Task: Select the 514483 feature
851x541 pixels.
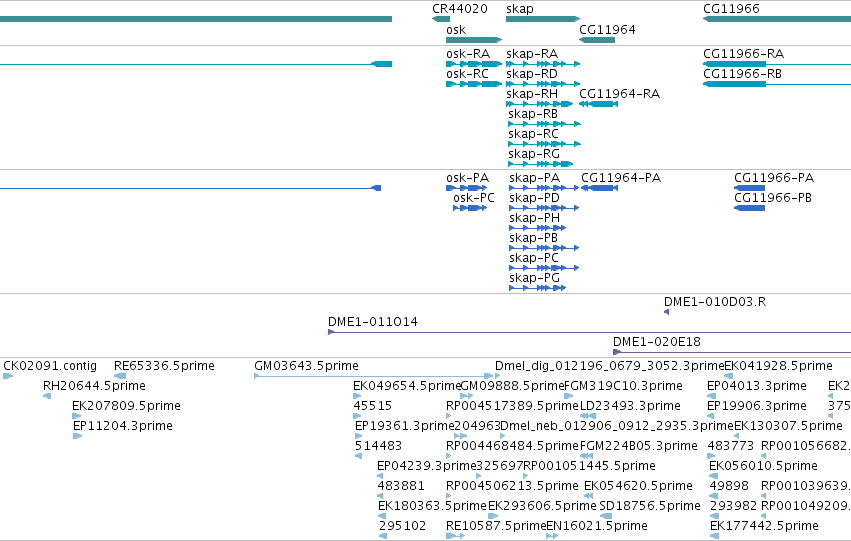Action: click(x=358, y=456)
